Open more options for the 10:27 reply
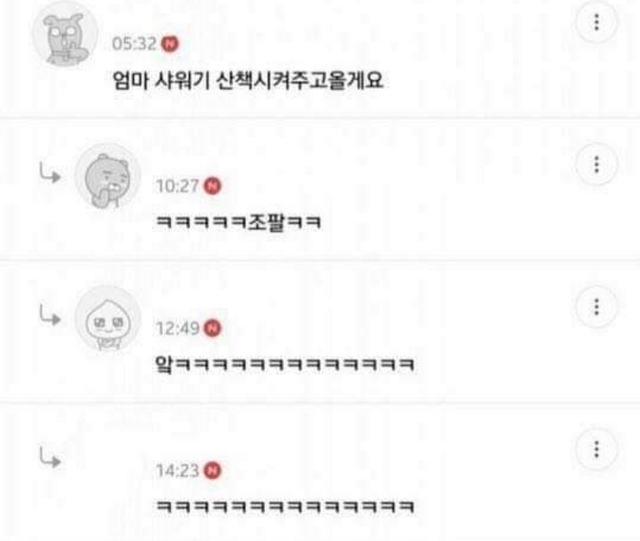 [596, 165]
